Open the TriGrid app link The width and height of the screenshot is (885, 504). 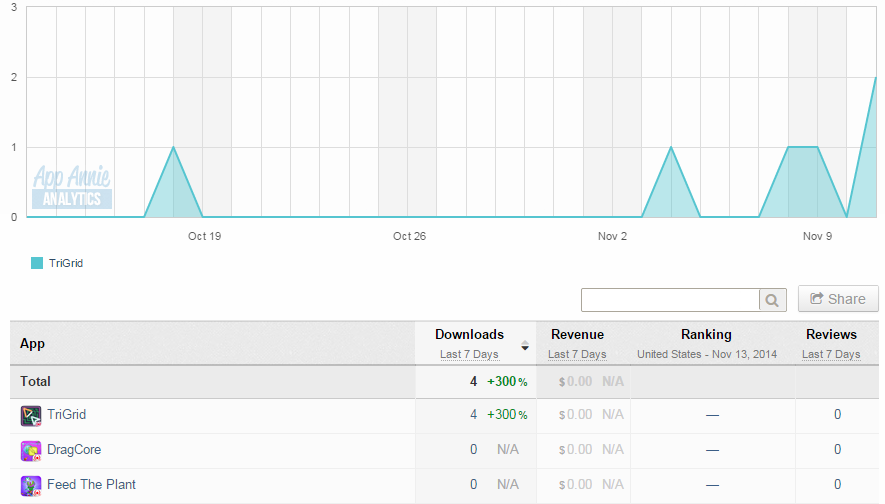[x=67, y=414]
